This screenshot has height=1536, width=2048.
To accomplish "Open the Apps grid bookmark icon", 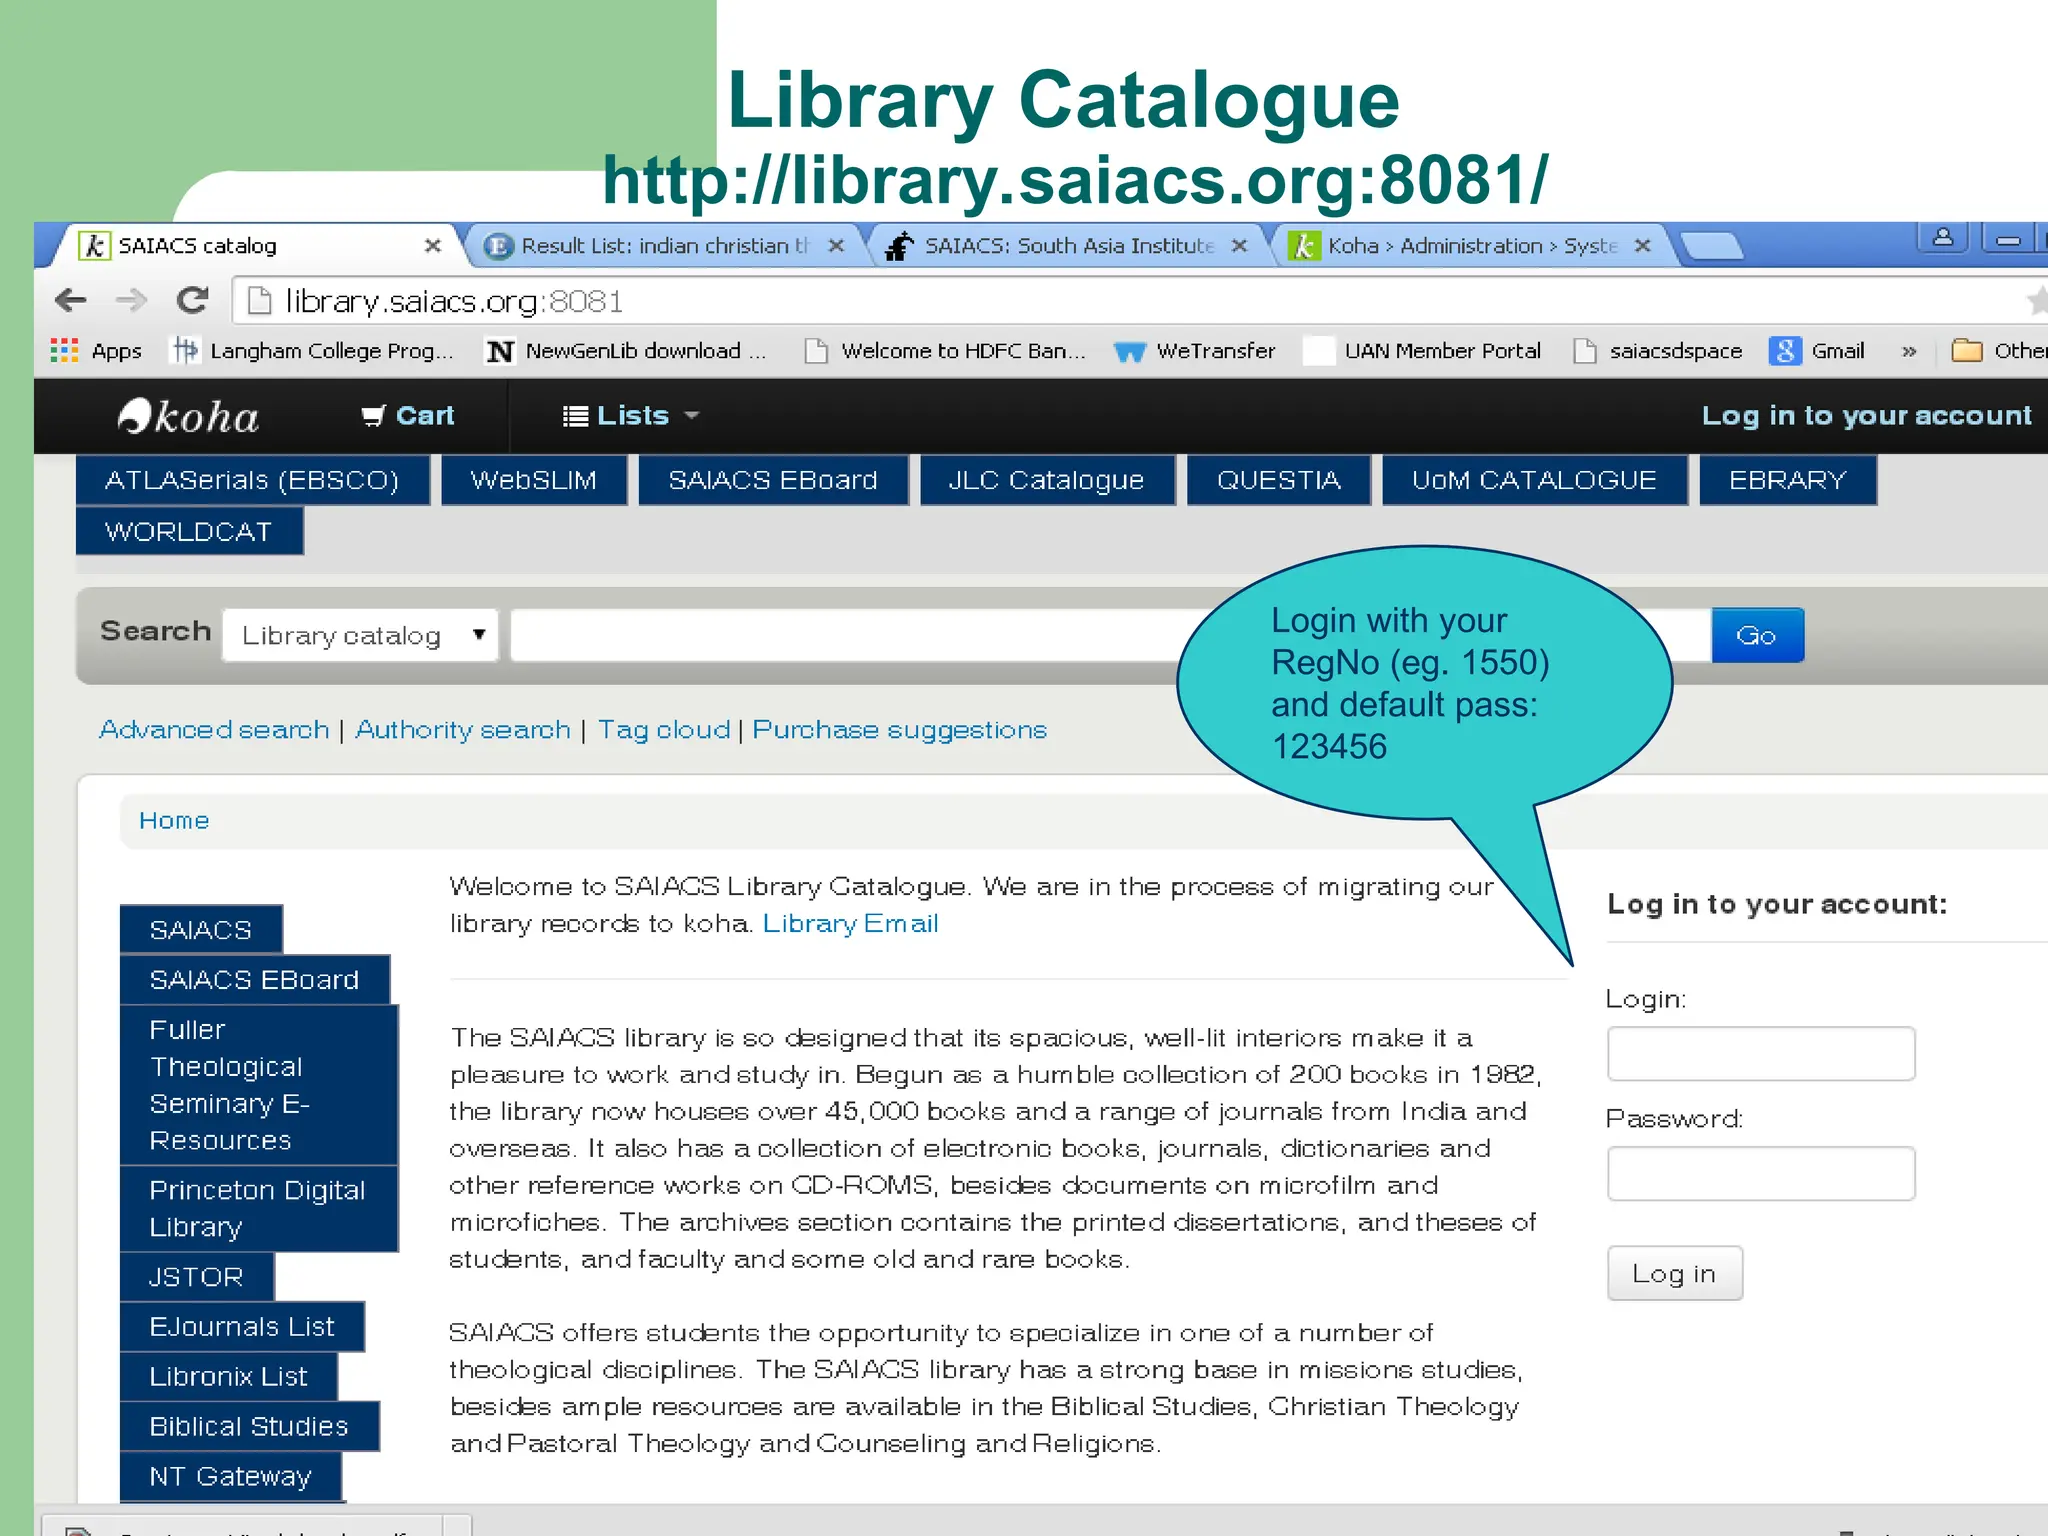I will click(64, 351).
